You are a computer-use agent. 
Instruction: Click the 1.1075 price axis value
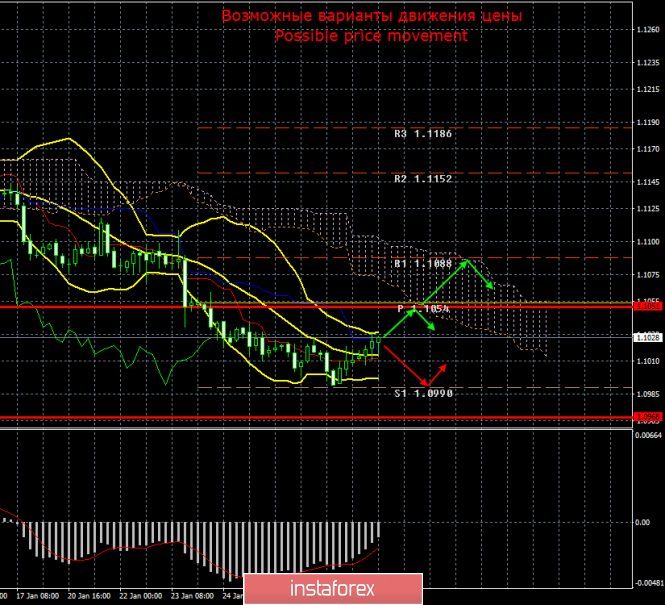coord(648,275)
